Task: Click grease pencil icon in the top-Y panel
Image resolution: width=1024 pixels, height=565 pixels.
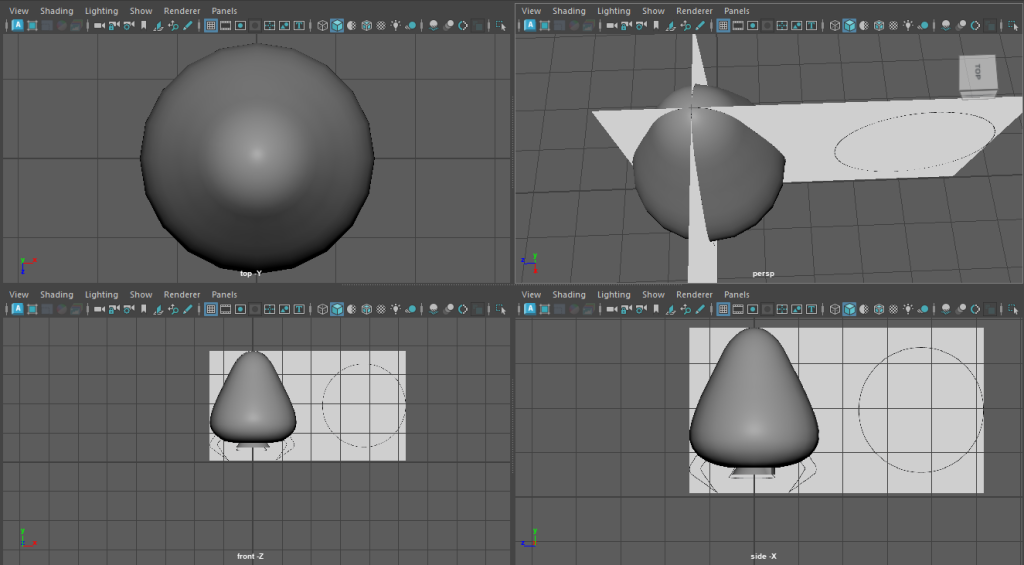Action: (188, 26)
